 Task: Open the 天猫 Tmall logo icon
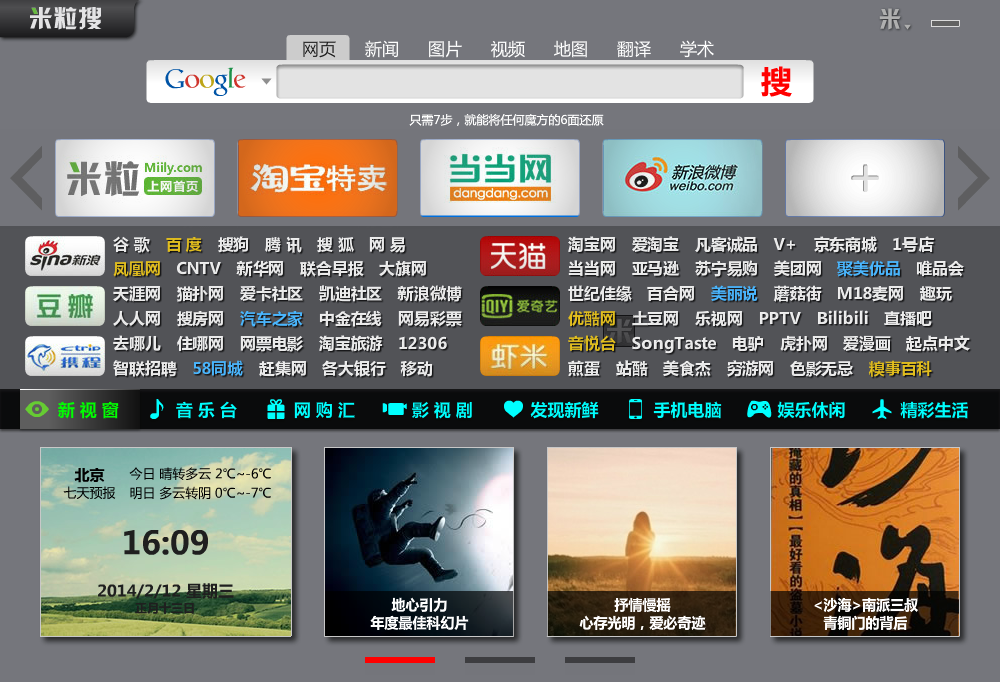pyautogui.click(x=520, y=256)
